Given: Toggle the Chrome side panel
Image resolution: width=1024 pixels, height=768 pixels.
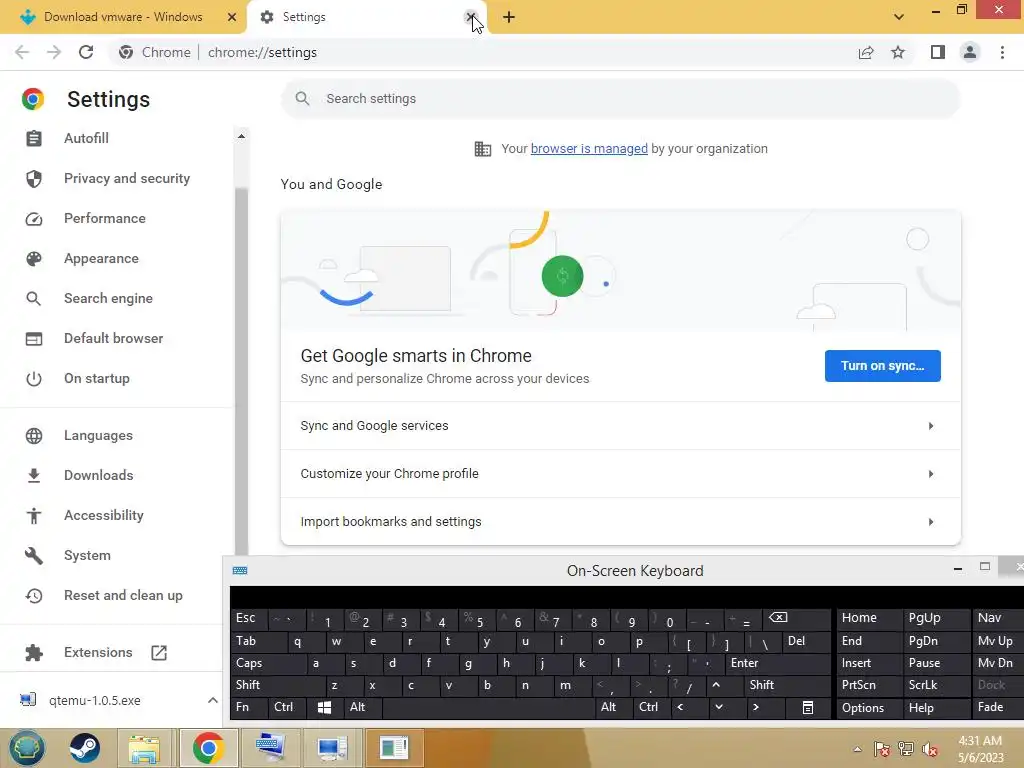Looking at the screenshot, I should point(938,52).
